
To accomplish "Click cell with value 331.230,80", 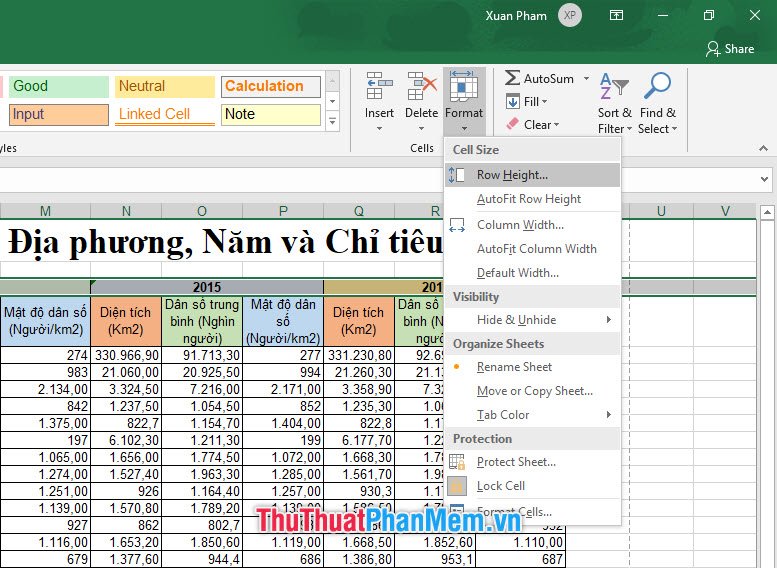I will click(x=359, y=355).
